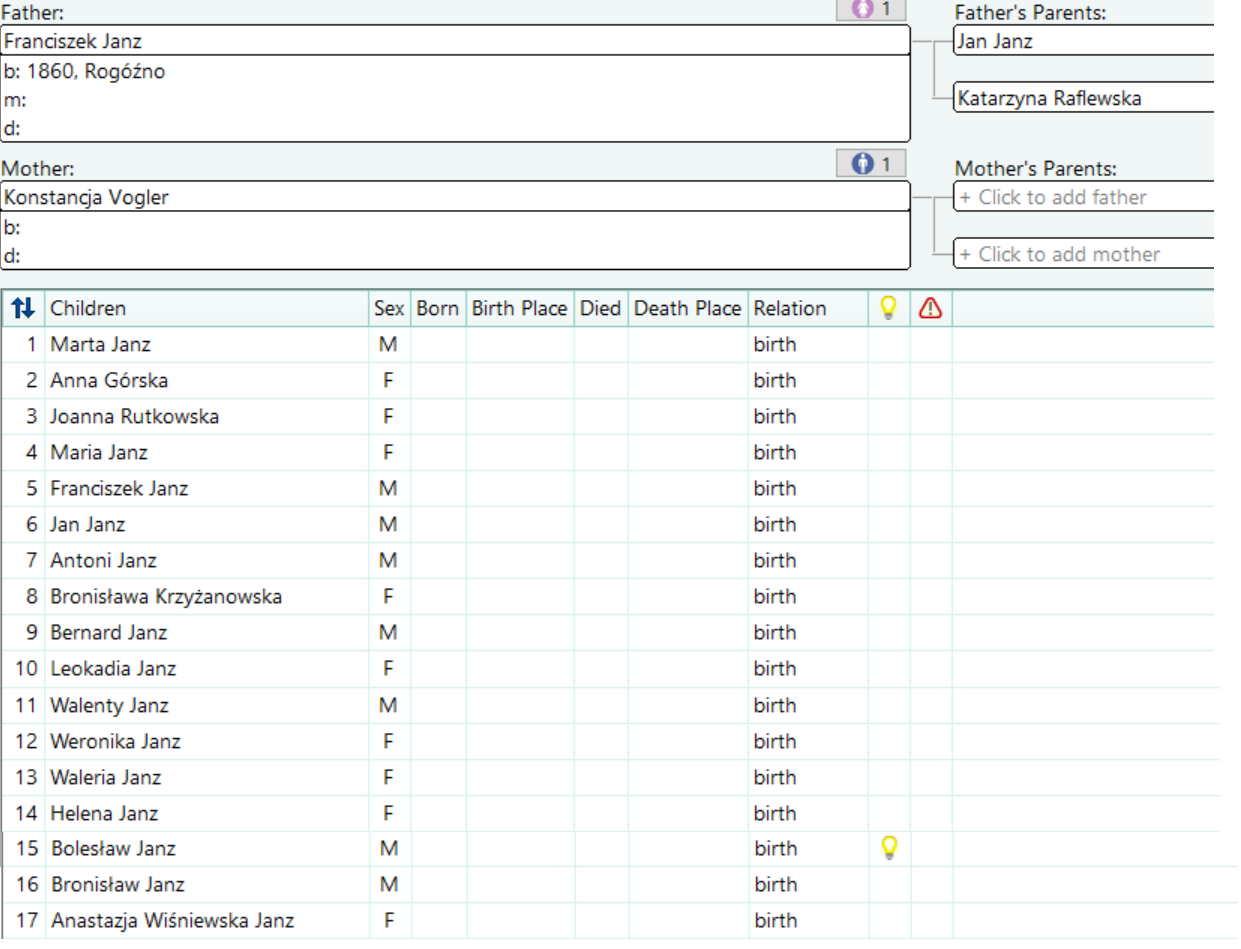1241x949 pixels.
Task: Select the mother name field Konstancja Vogler
Action: (x=456, y=197)
